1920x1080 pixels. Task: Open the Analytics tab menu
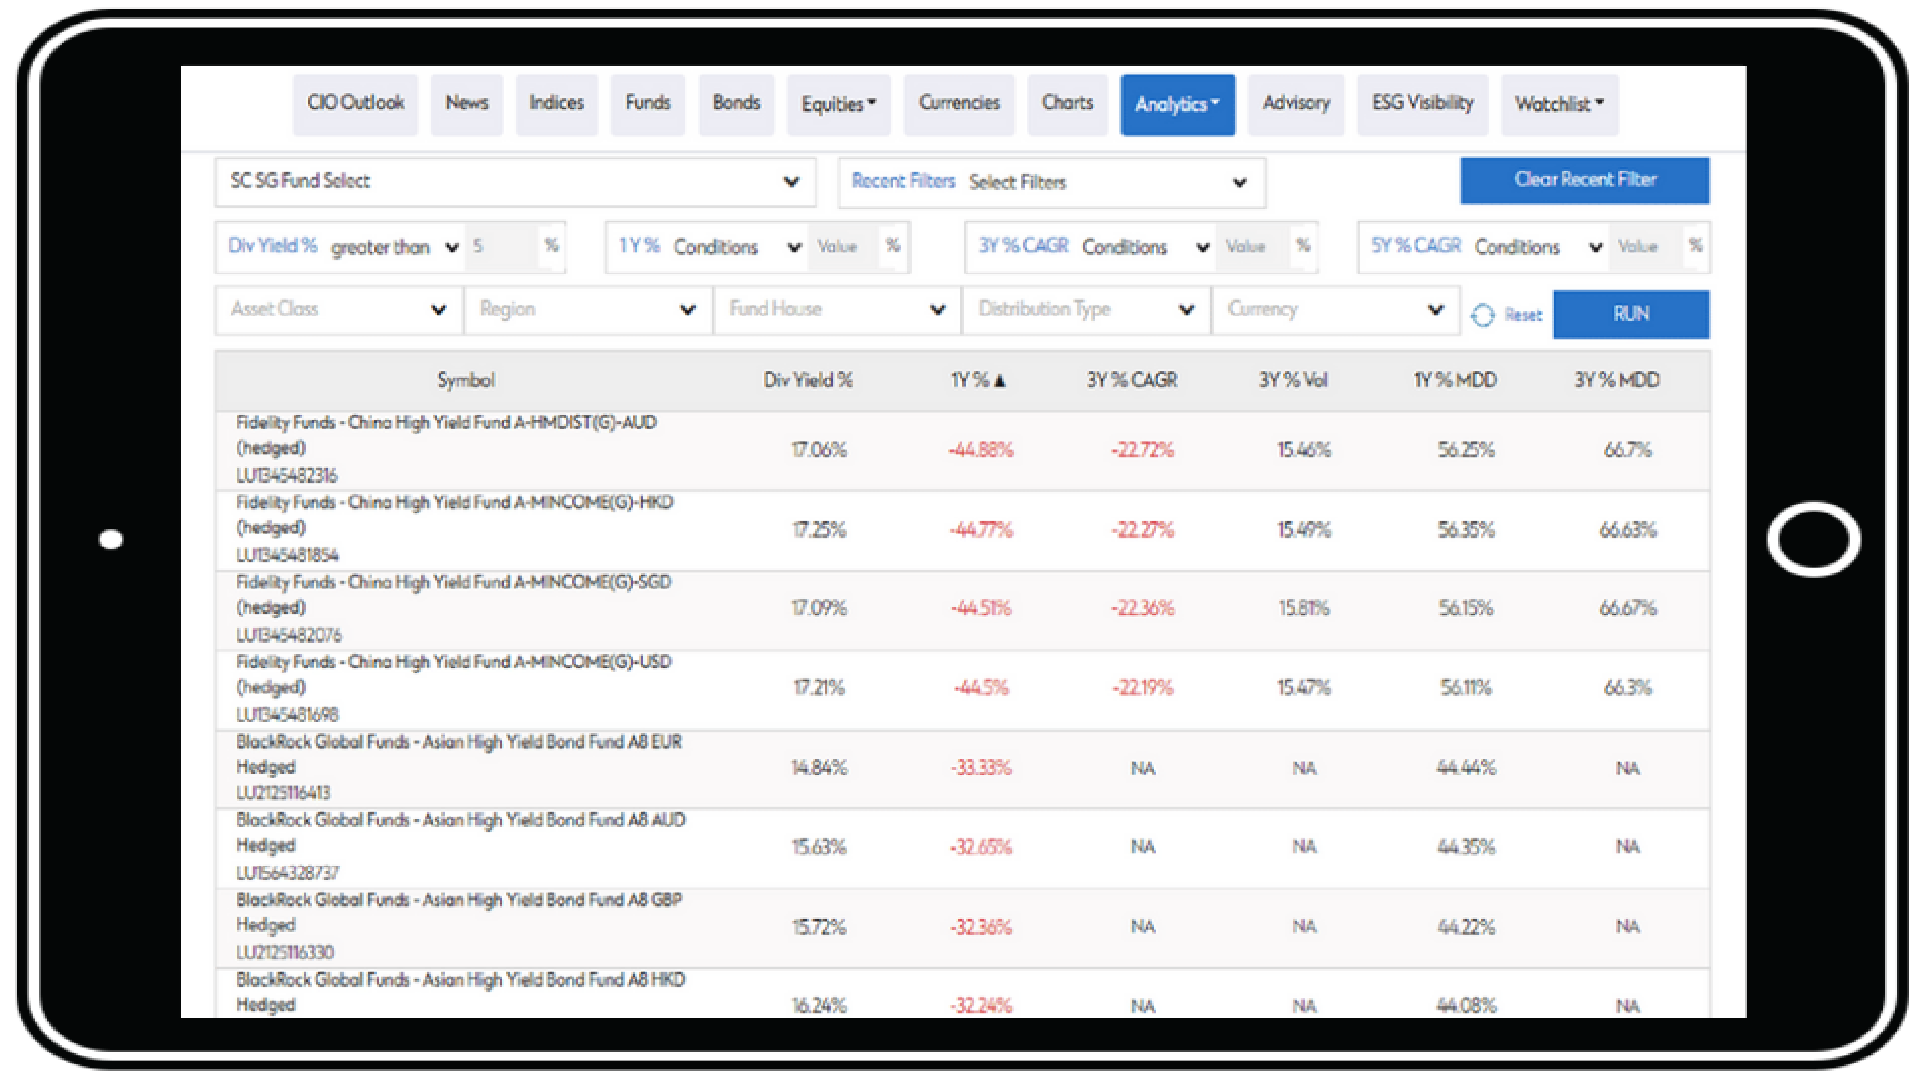pyautogui.click(x=1177, y=104)
